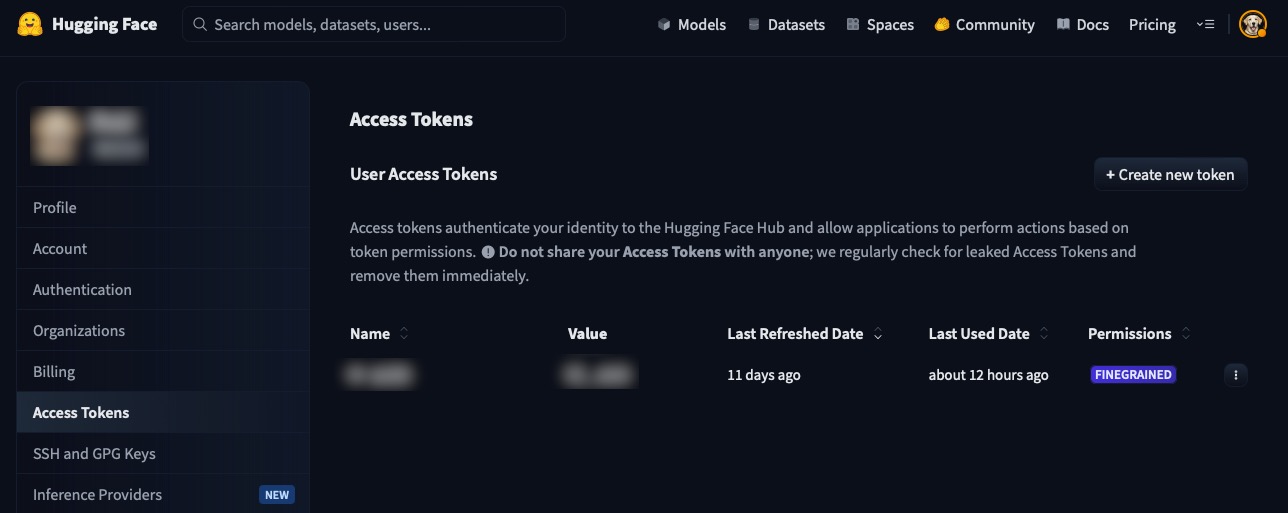The image size is (1288, 513).
Task: Click the FINEGRAINED permissions badge
Action: (1133, 375)
